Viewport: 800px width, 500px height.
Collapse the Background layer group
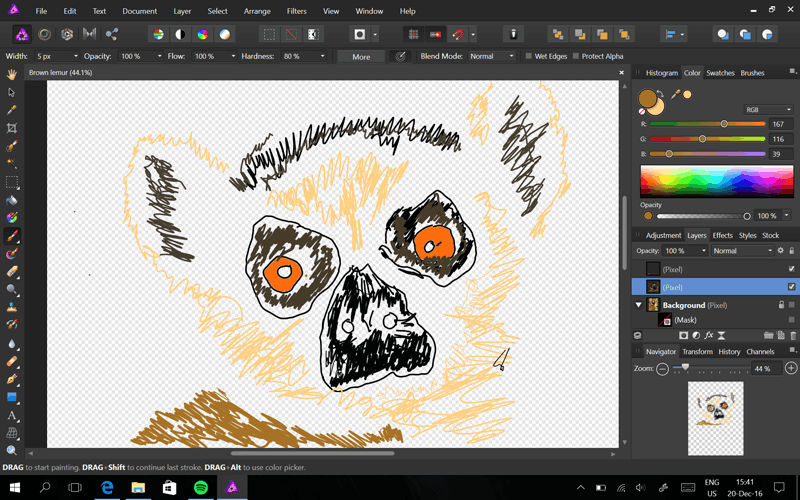coord(639,305)
